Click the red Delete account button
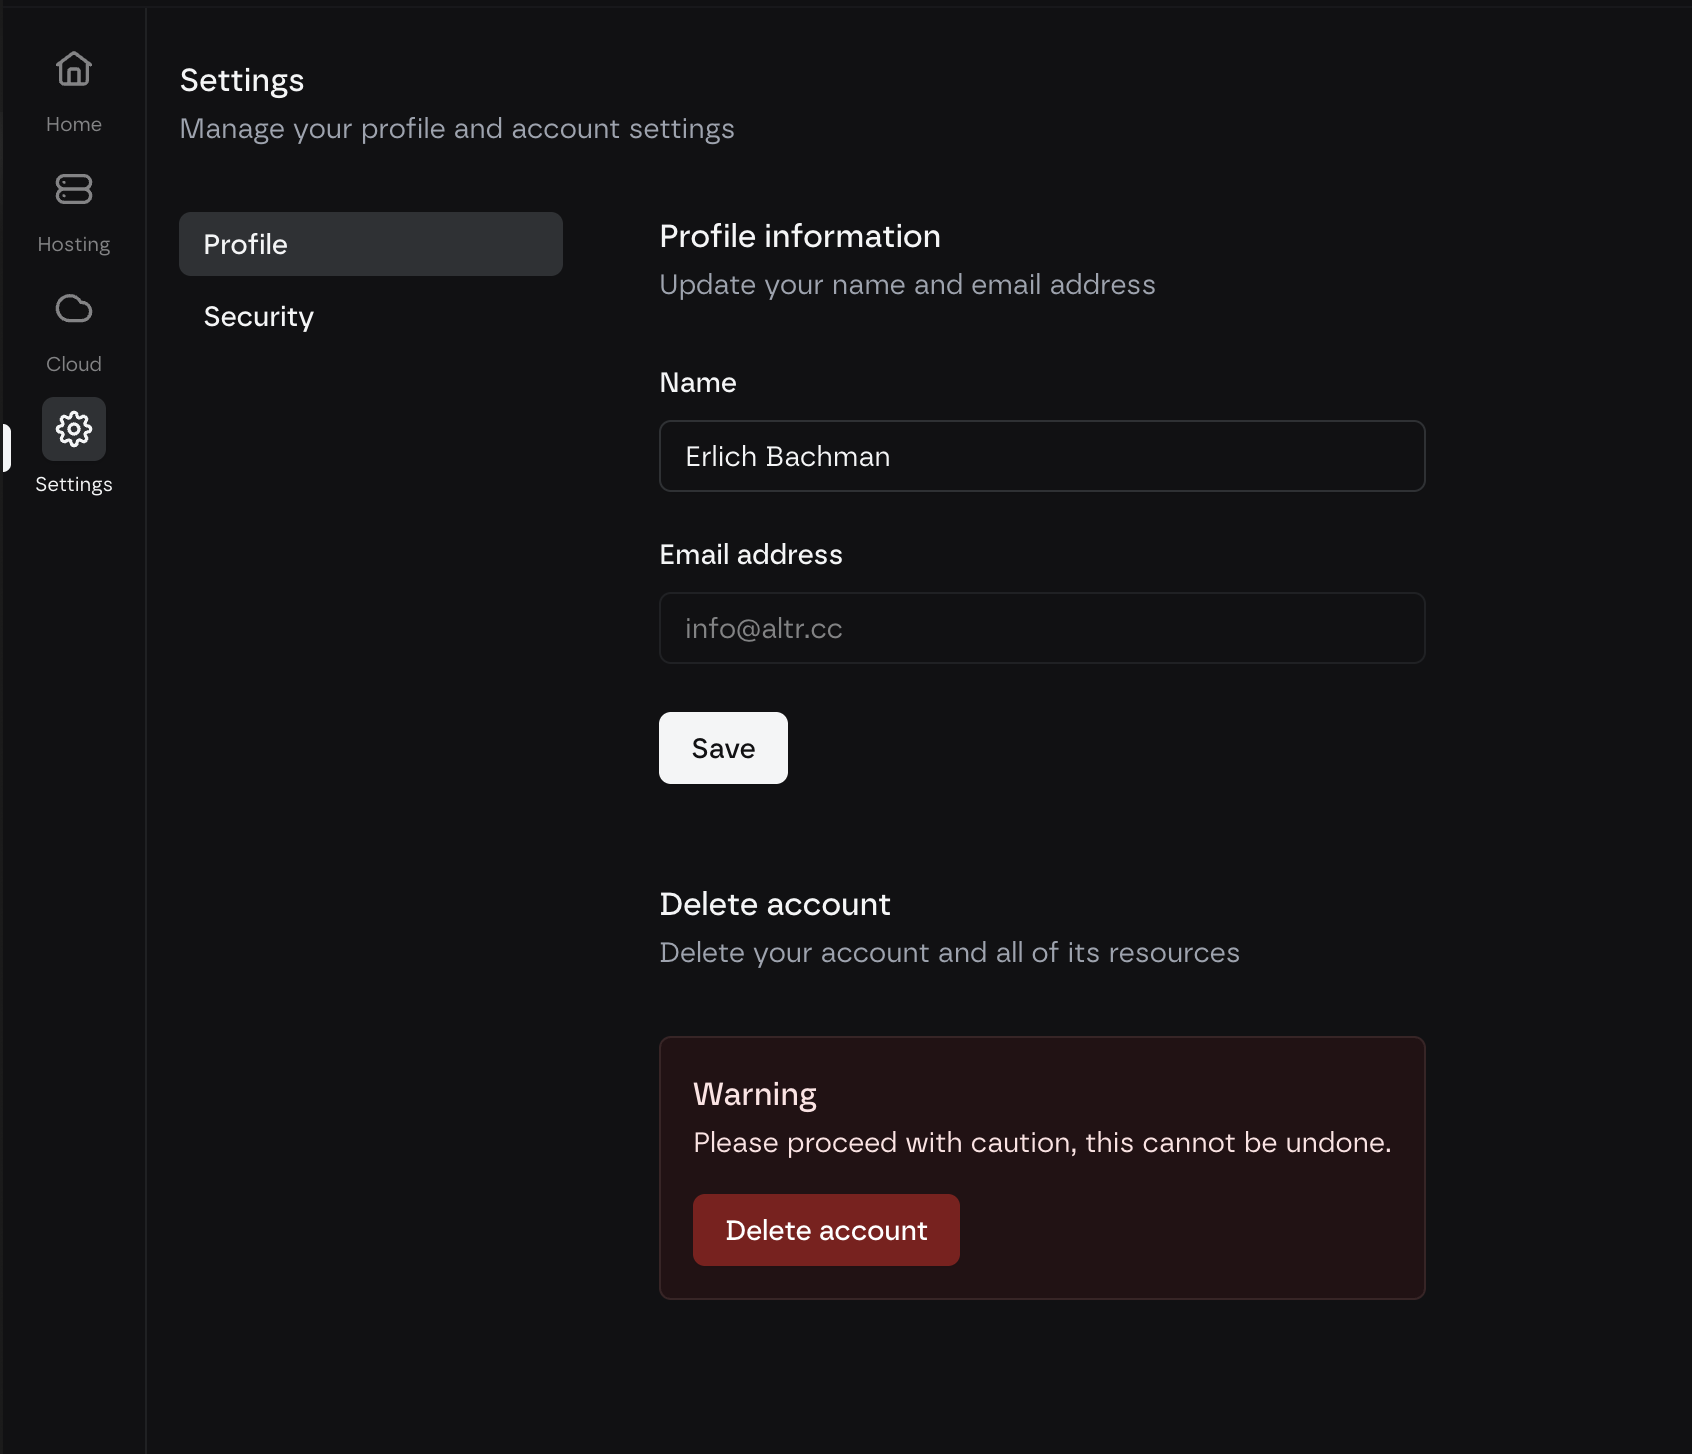The width and height of the screenshot is (1692, 1454). (826, 1230)
